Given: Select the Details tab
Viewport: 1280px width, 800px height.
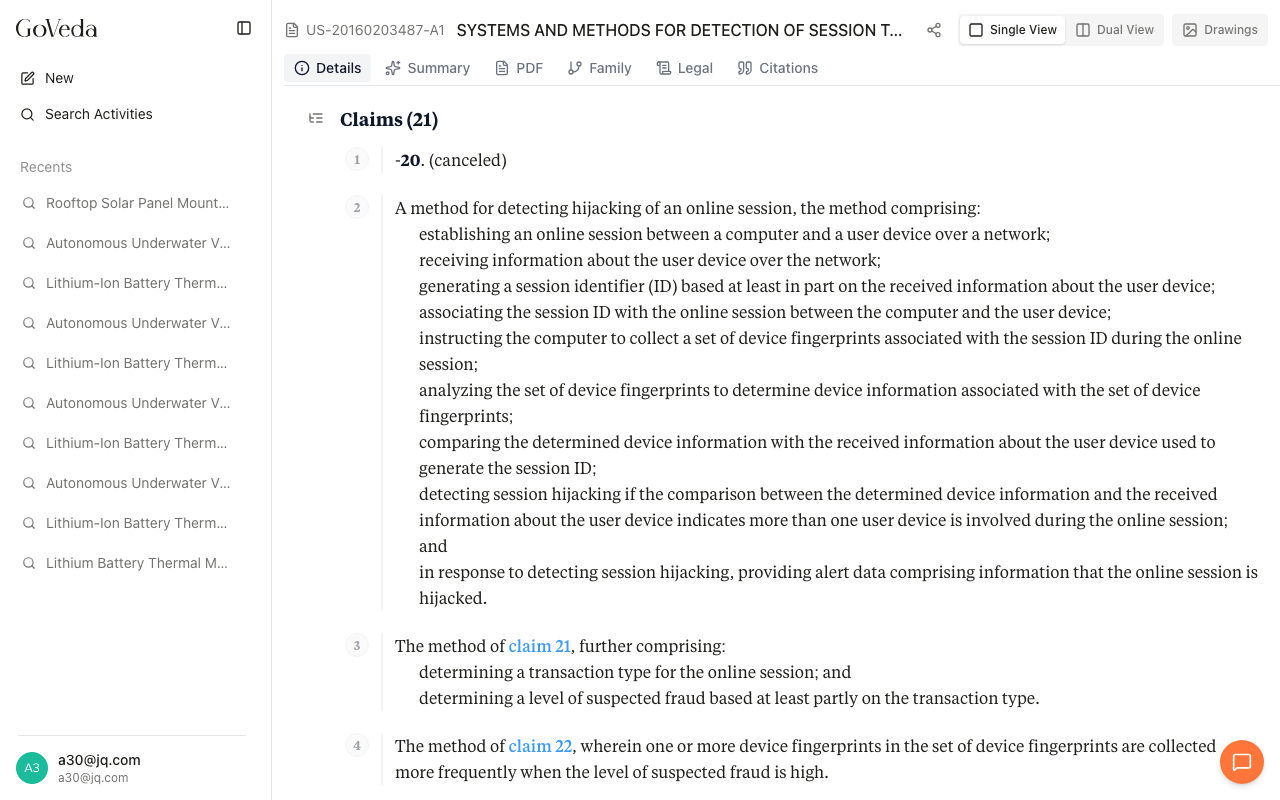Looking at the screenshot, I should click(x=328, y=68).
